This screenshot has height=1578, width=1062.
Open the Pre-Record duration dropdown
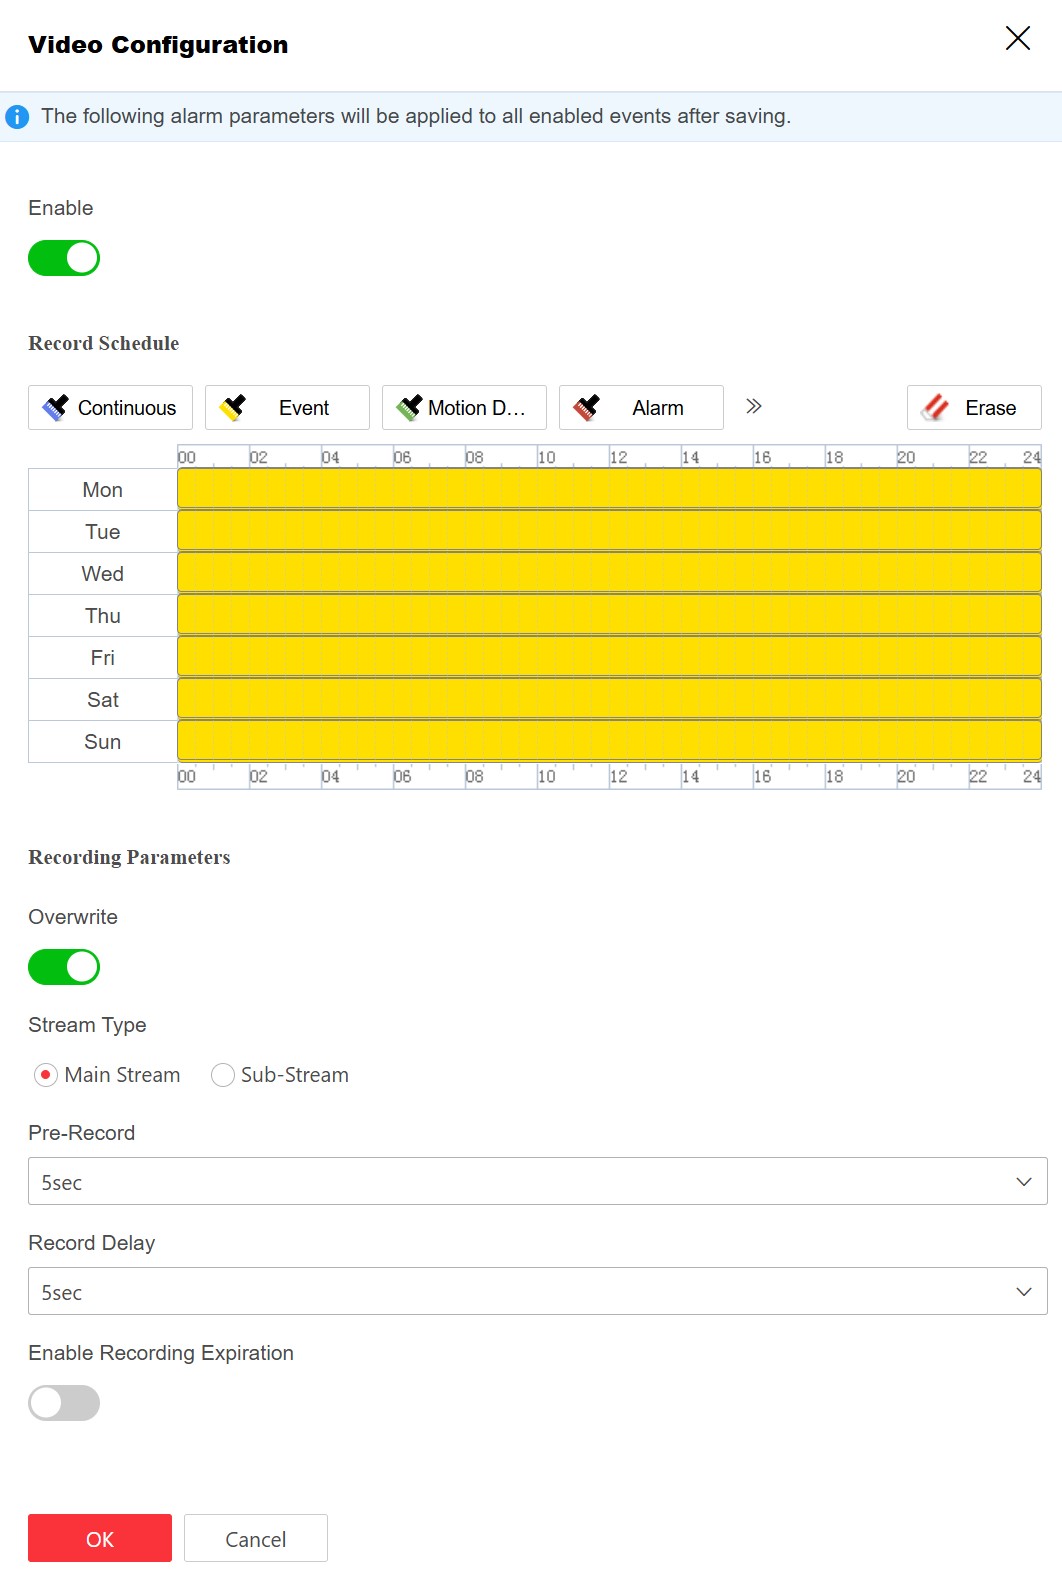pyautogui.click(x=537, y=1182)
